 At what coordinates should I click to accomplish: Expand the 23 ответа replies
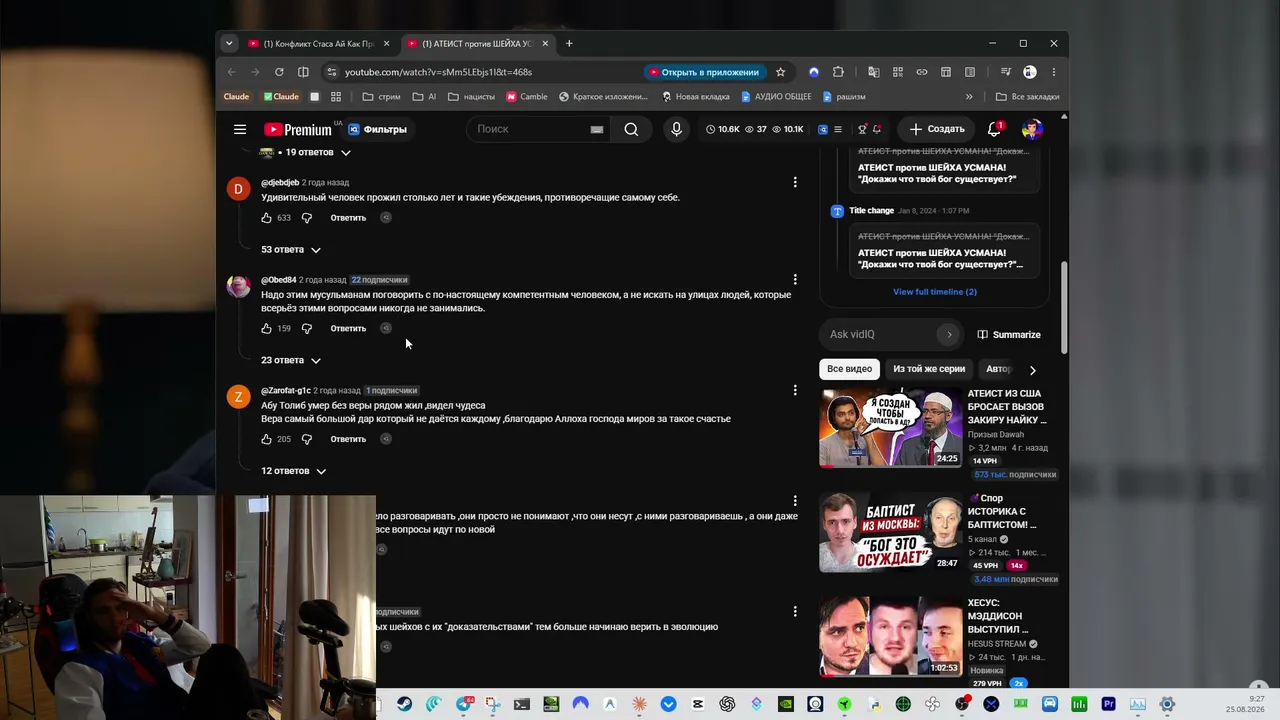pyautogui.click(x=291, y=360)
